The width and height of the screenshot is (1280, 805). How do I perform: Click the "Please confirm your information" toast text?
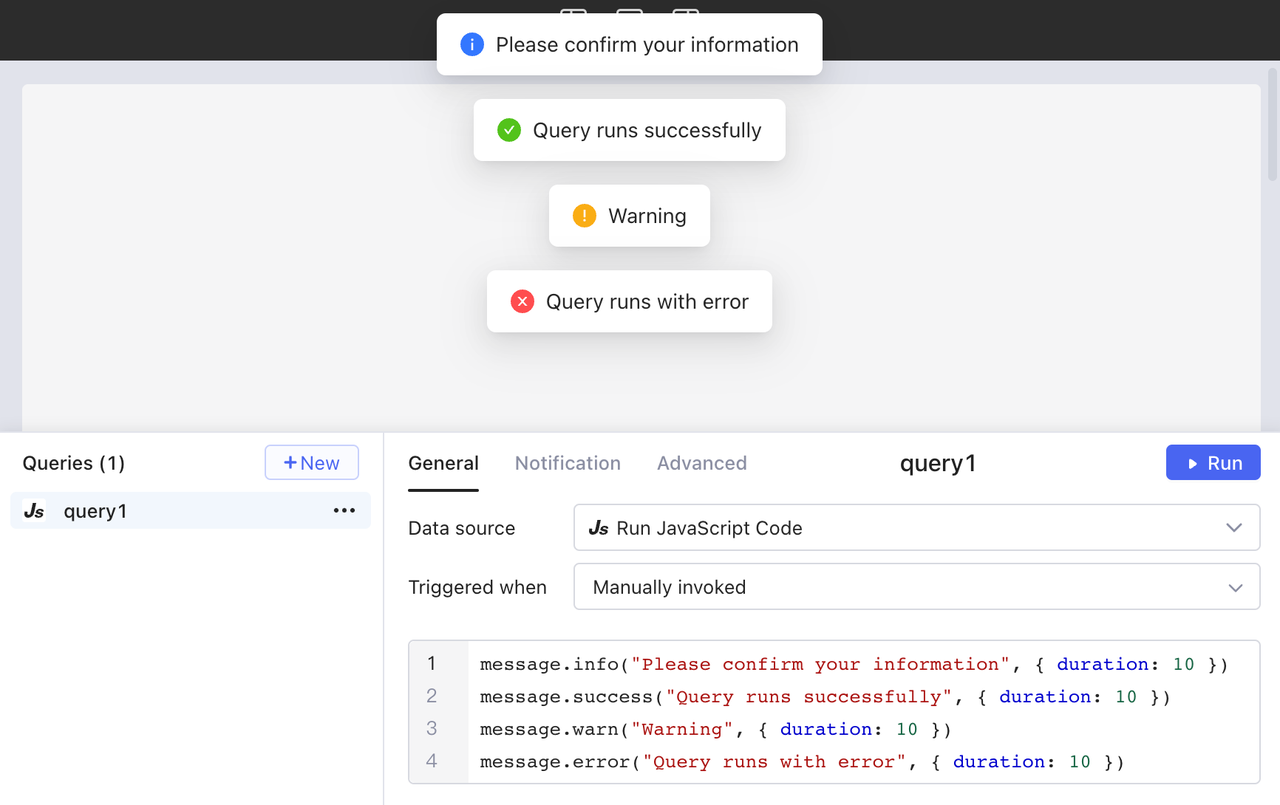point(647,45)
